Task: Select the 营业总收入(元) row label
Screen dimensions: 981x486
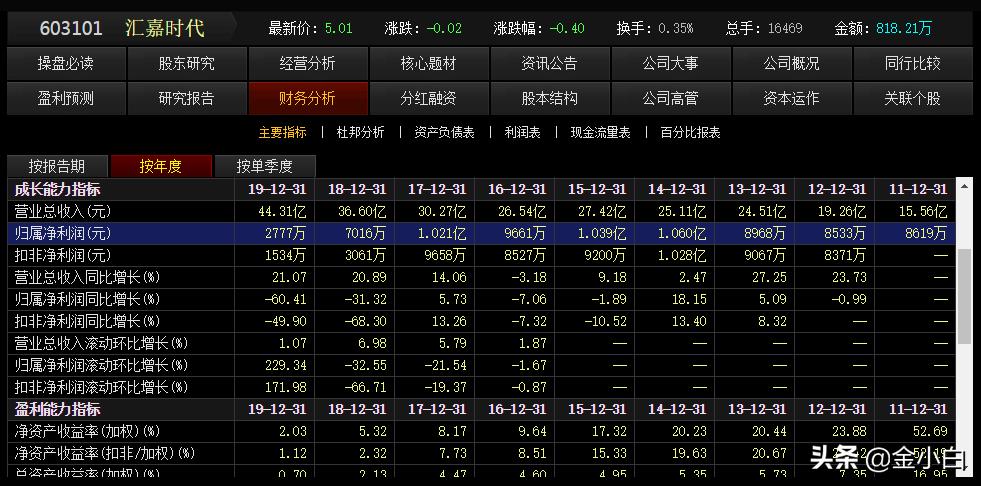Action: tap(63, 211)
